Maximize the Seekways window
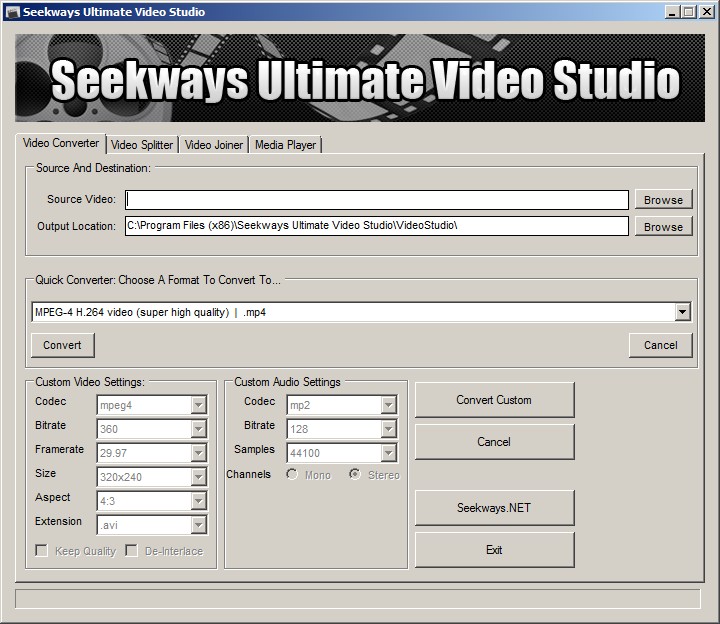 688,12
